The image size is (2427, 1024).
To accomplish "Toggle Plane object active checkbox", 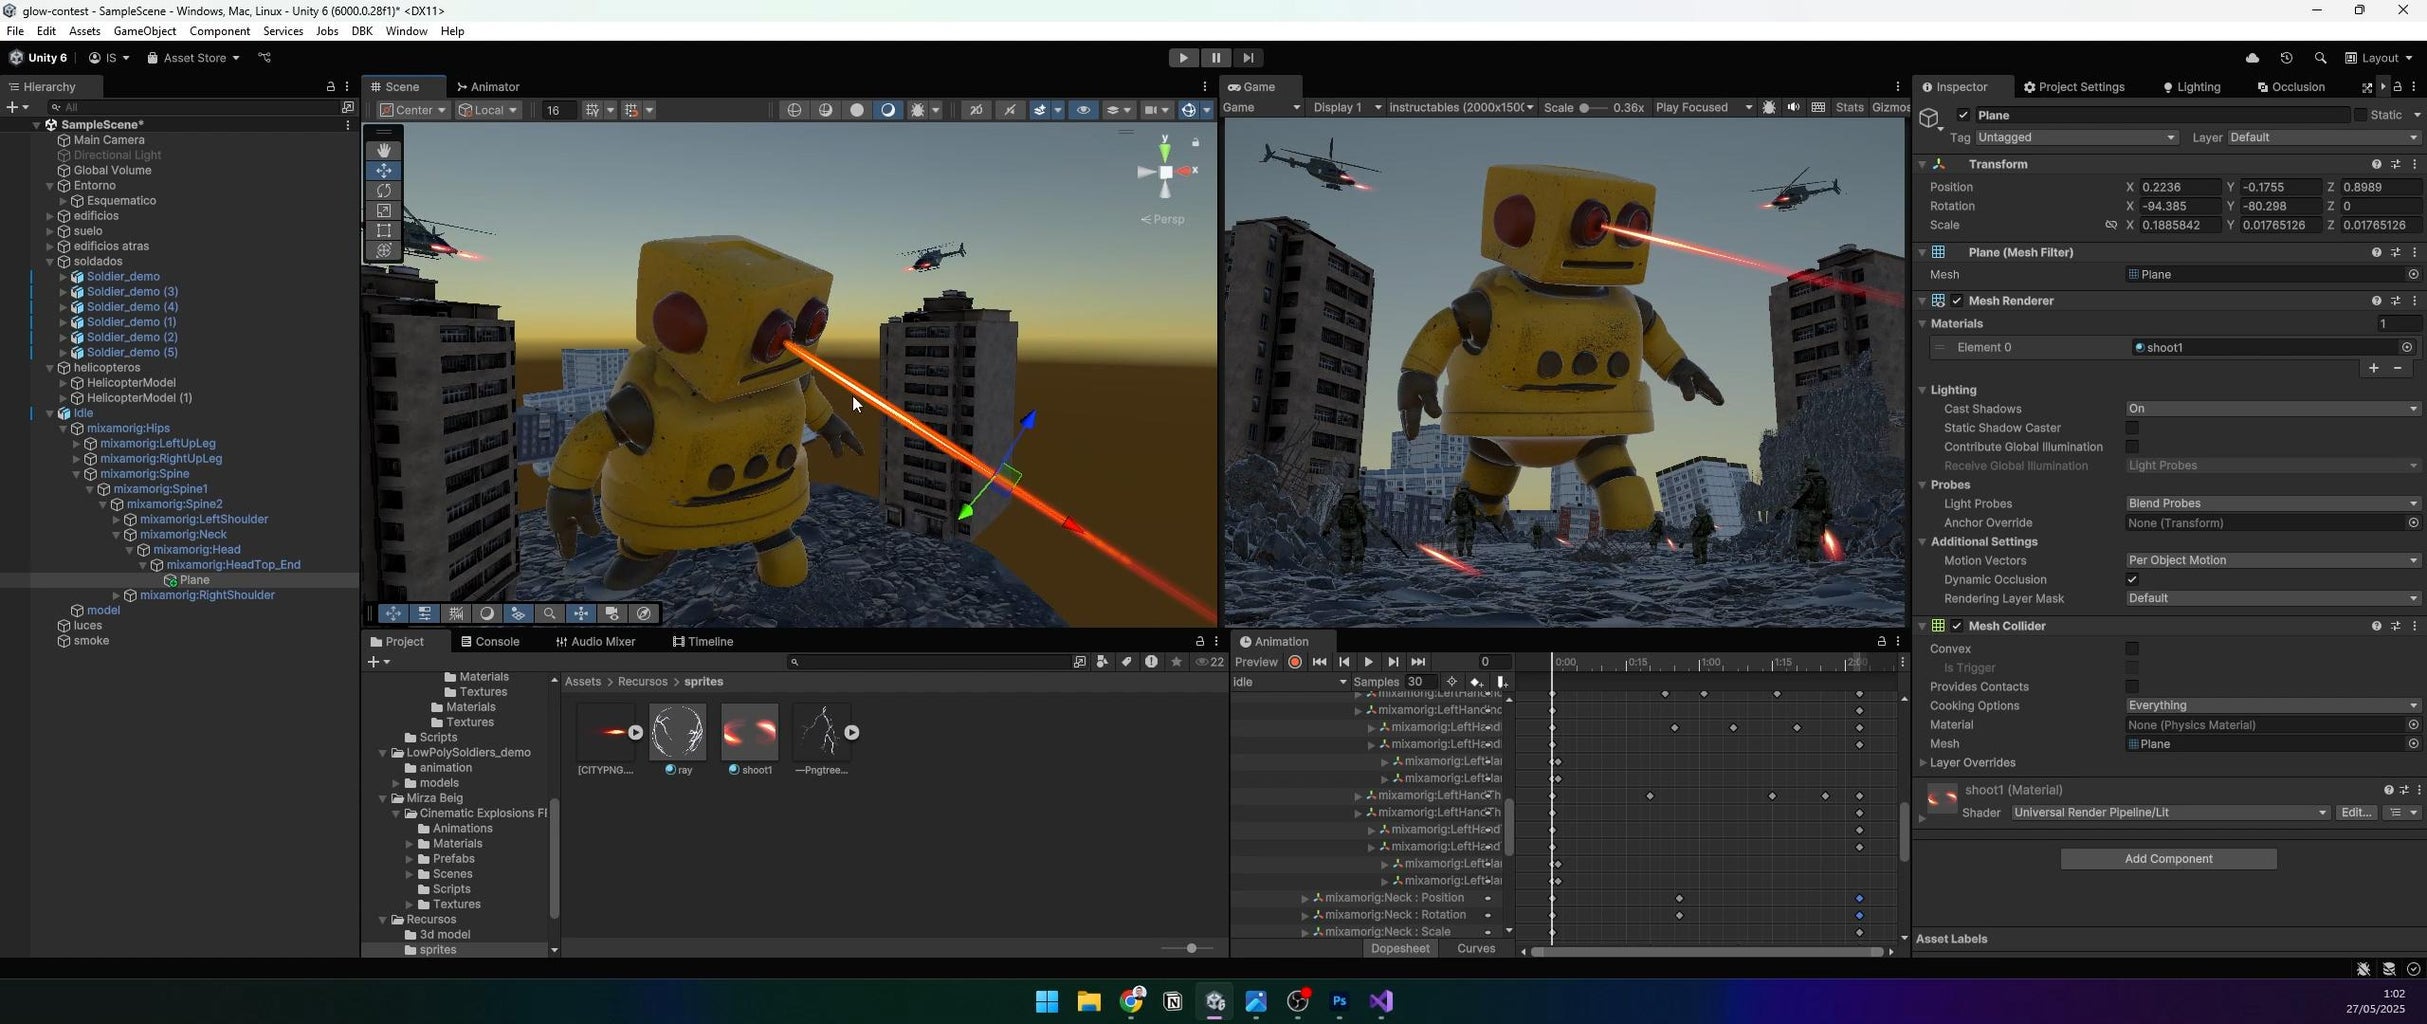I will (1963, 115).
